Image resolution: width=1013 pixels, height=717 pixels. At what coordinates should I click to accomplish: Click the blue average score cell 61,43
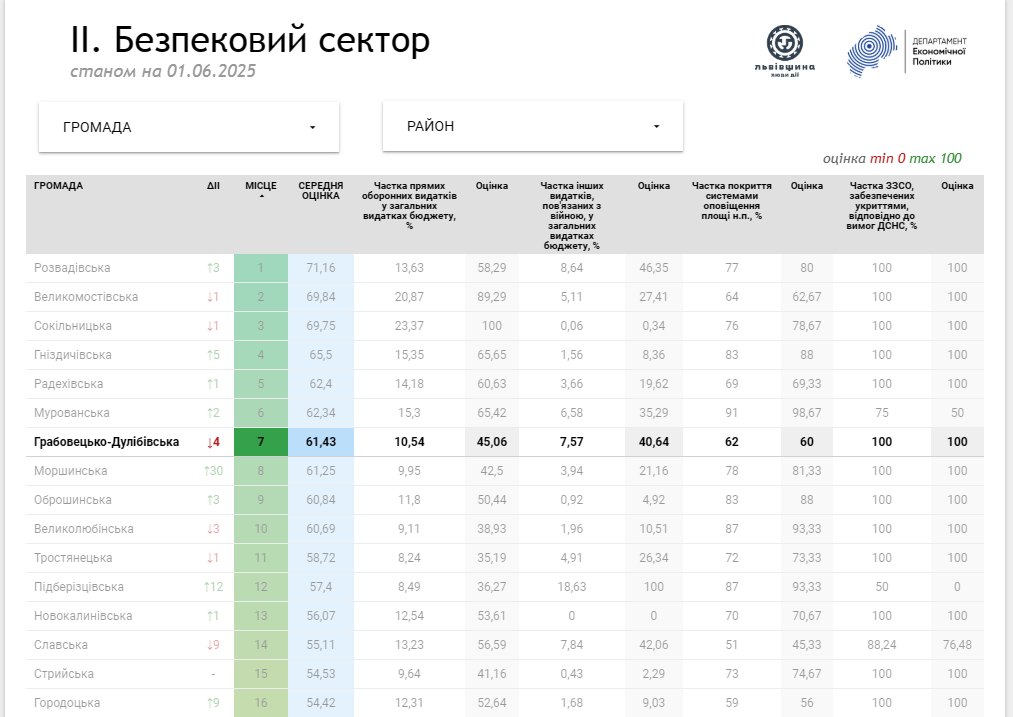coord(321,442)
